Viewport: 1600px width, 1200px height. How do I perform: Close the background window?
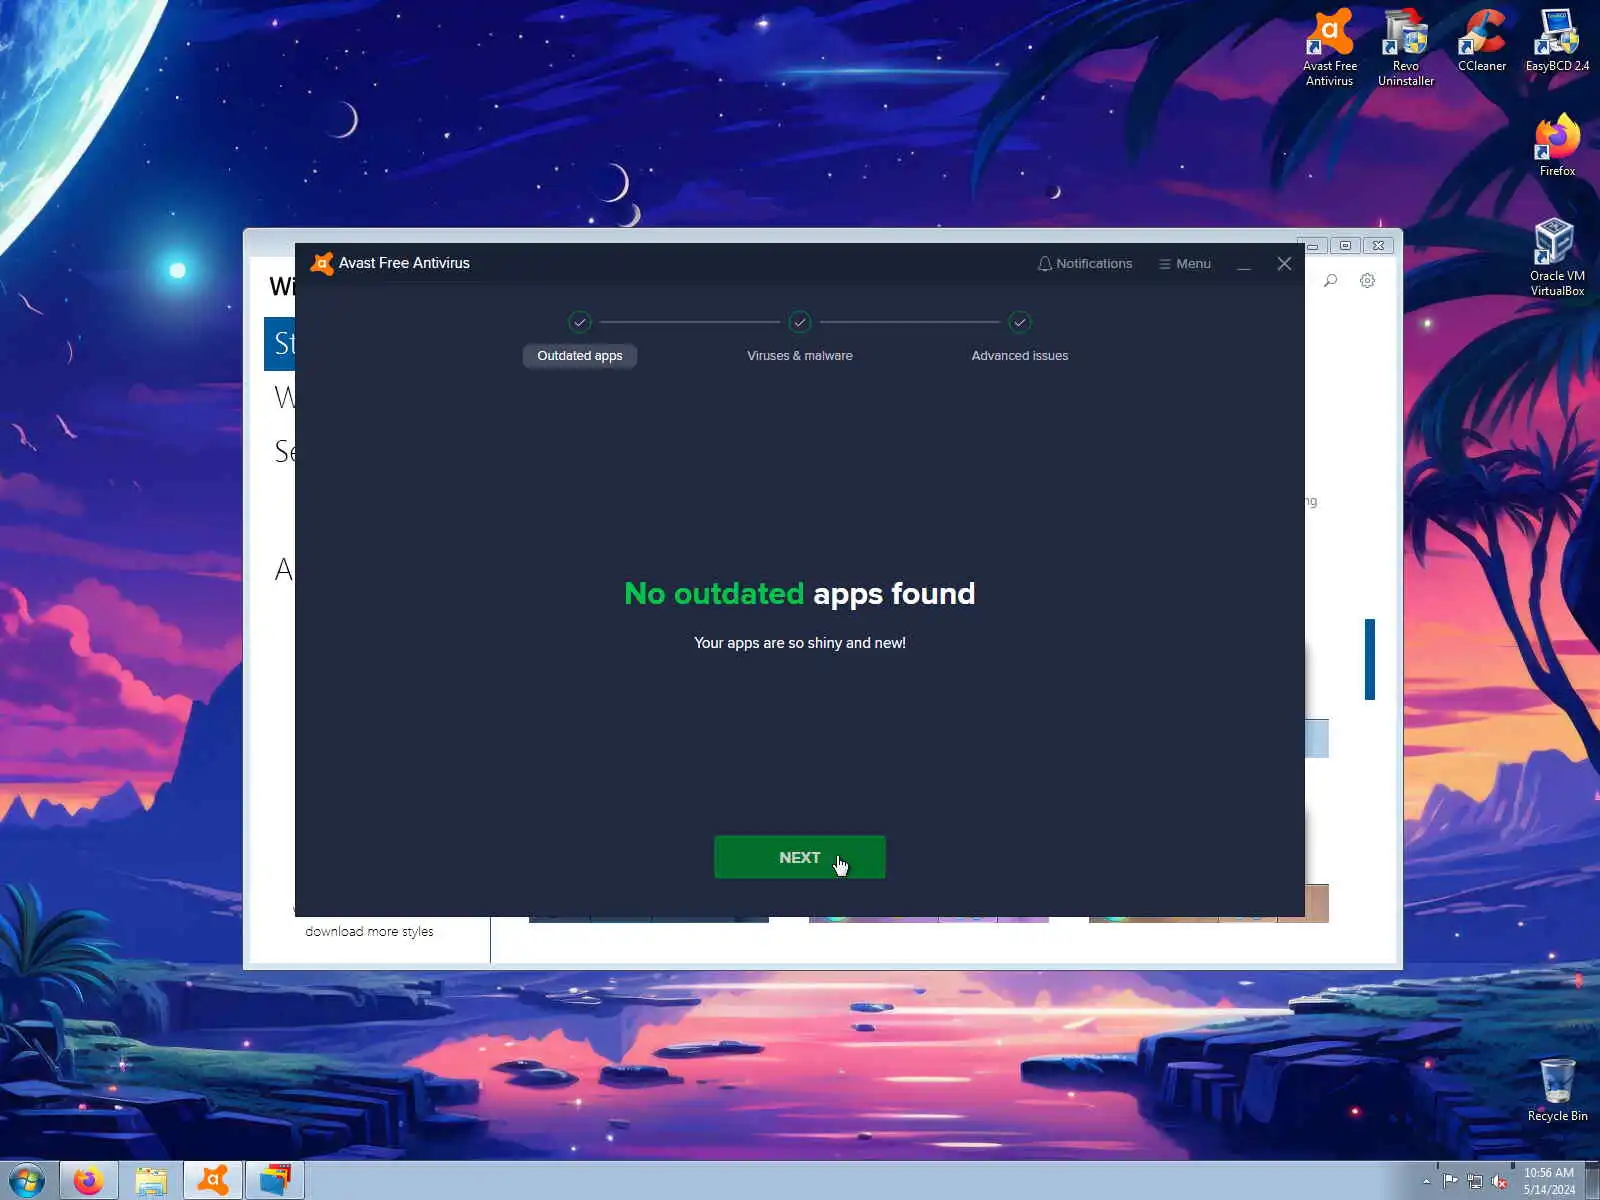(1378, 245)
